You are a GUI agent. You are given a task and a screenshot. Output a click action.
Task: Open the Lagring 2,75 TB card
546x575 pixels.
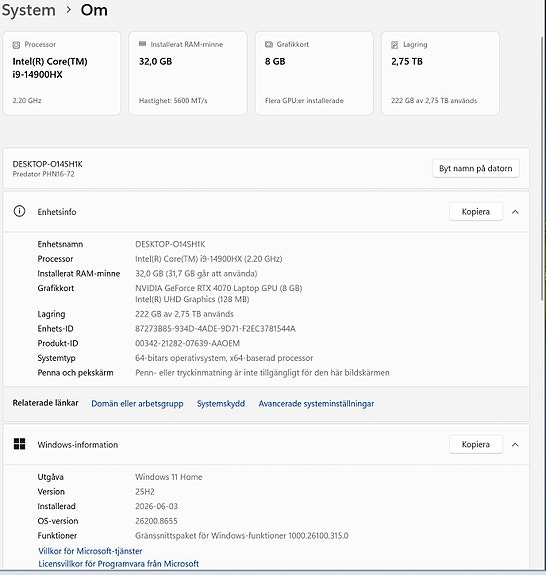click(x=440, y=73)
